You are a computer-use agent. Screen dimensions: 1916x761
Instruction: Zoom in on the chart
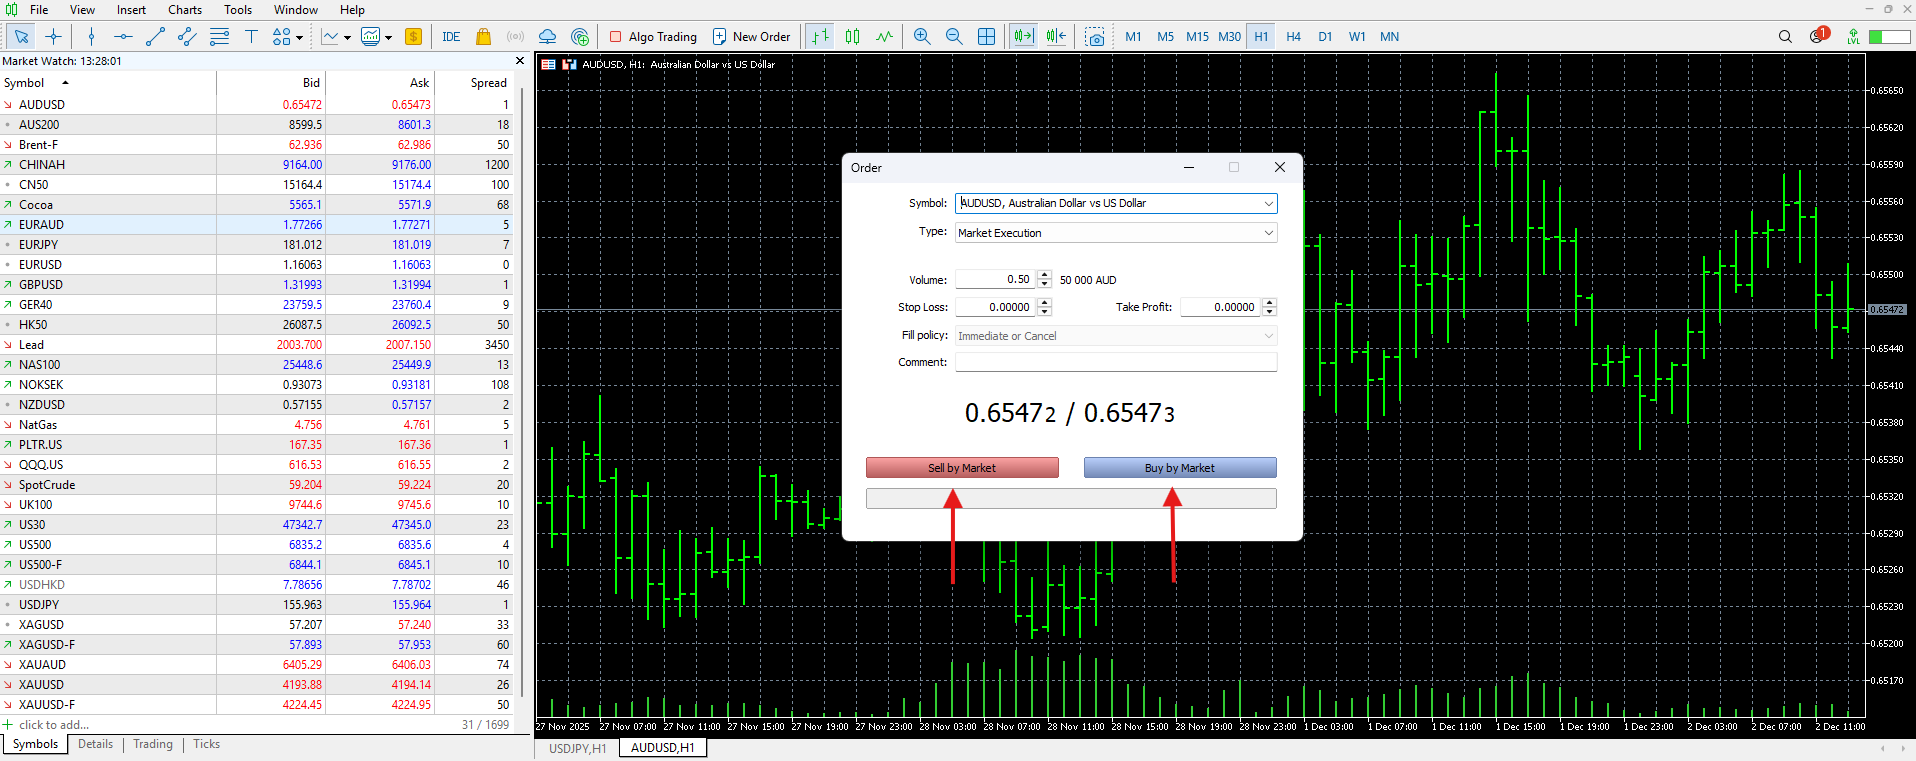point(922,37)
